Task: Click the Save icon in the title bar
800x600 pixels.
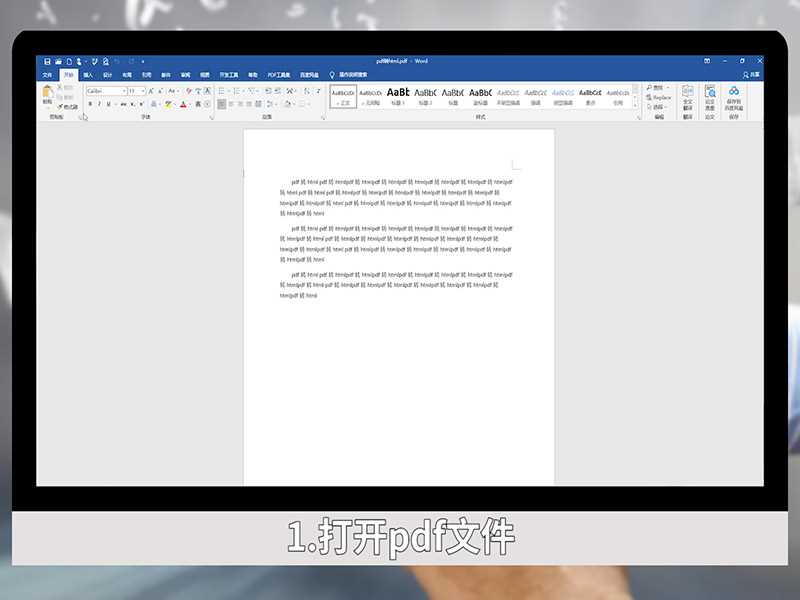Action: pos(49,59)
